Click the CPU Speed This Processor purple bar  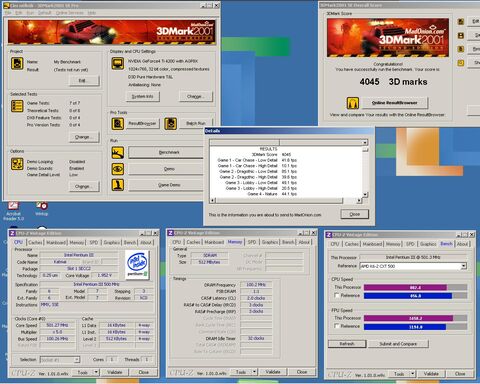pos(405,288)
